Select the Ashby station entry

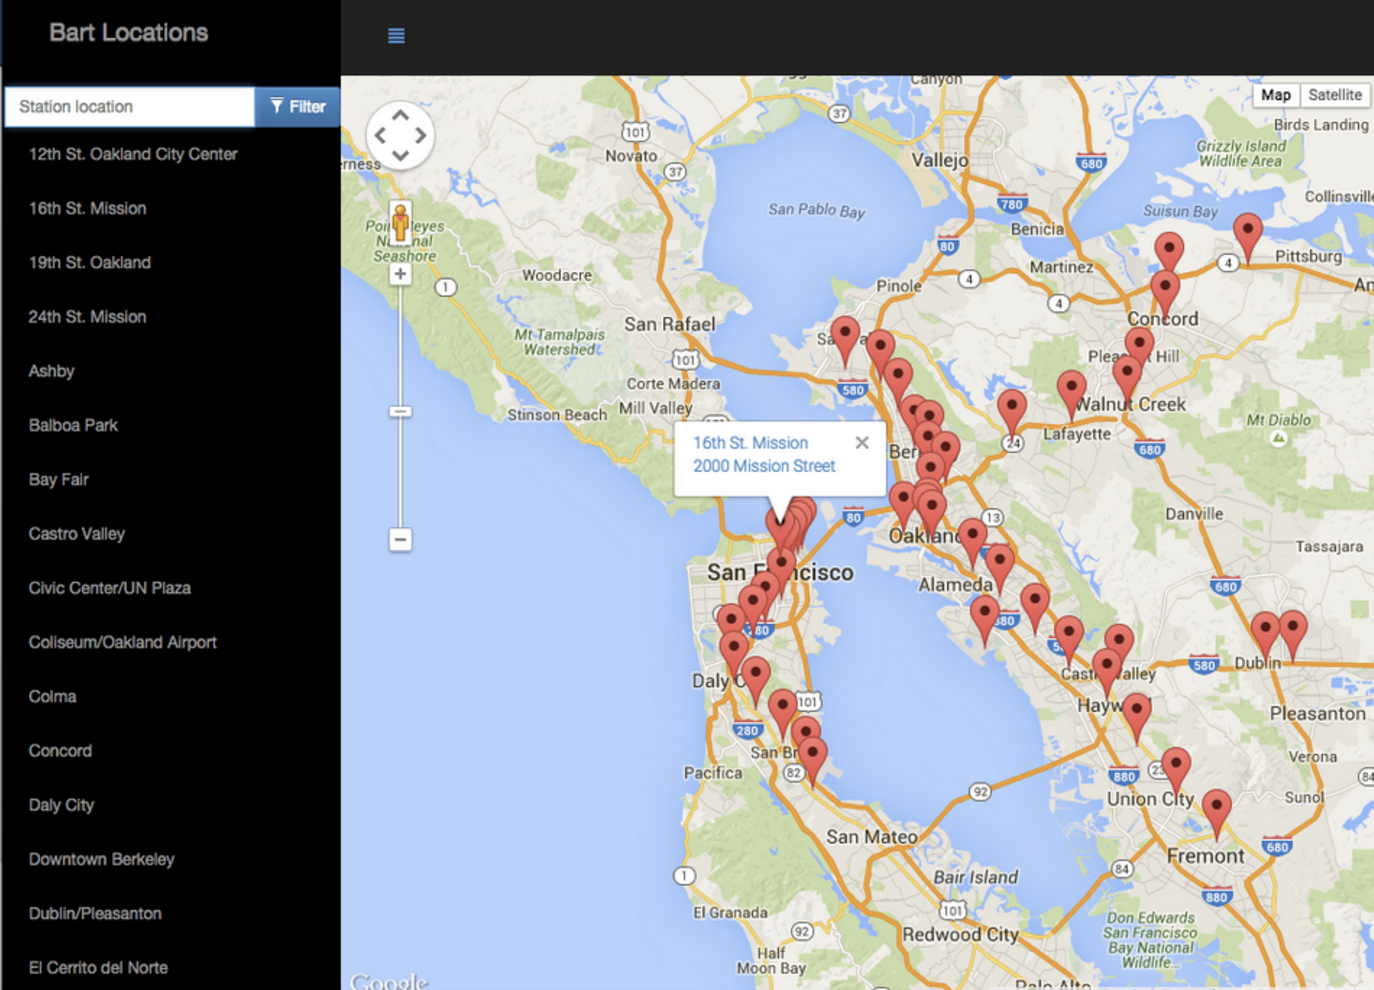click(52, 371)
